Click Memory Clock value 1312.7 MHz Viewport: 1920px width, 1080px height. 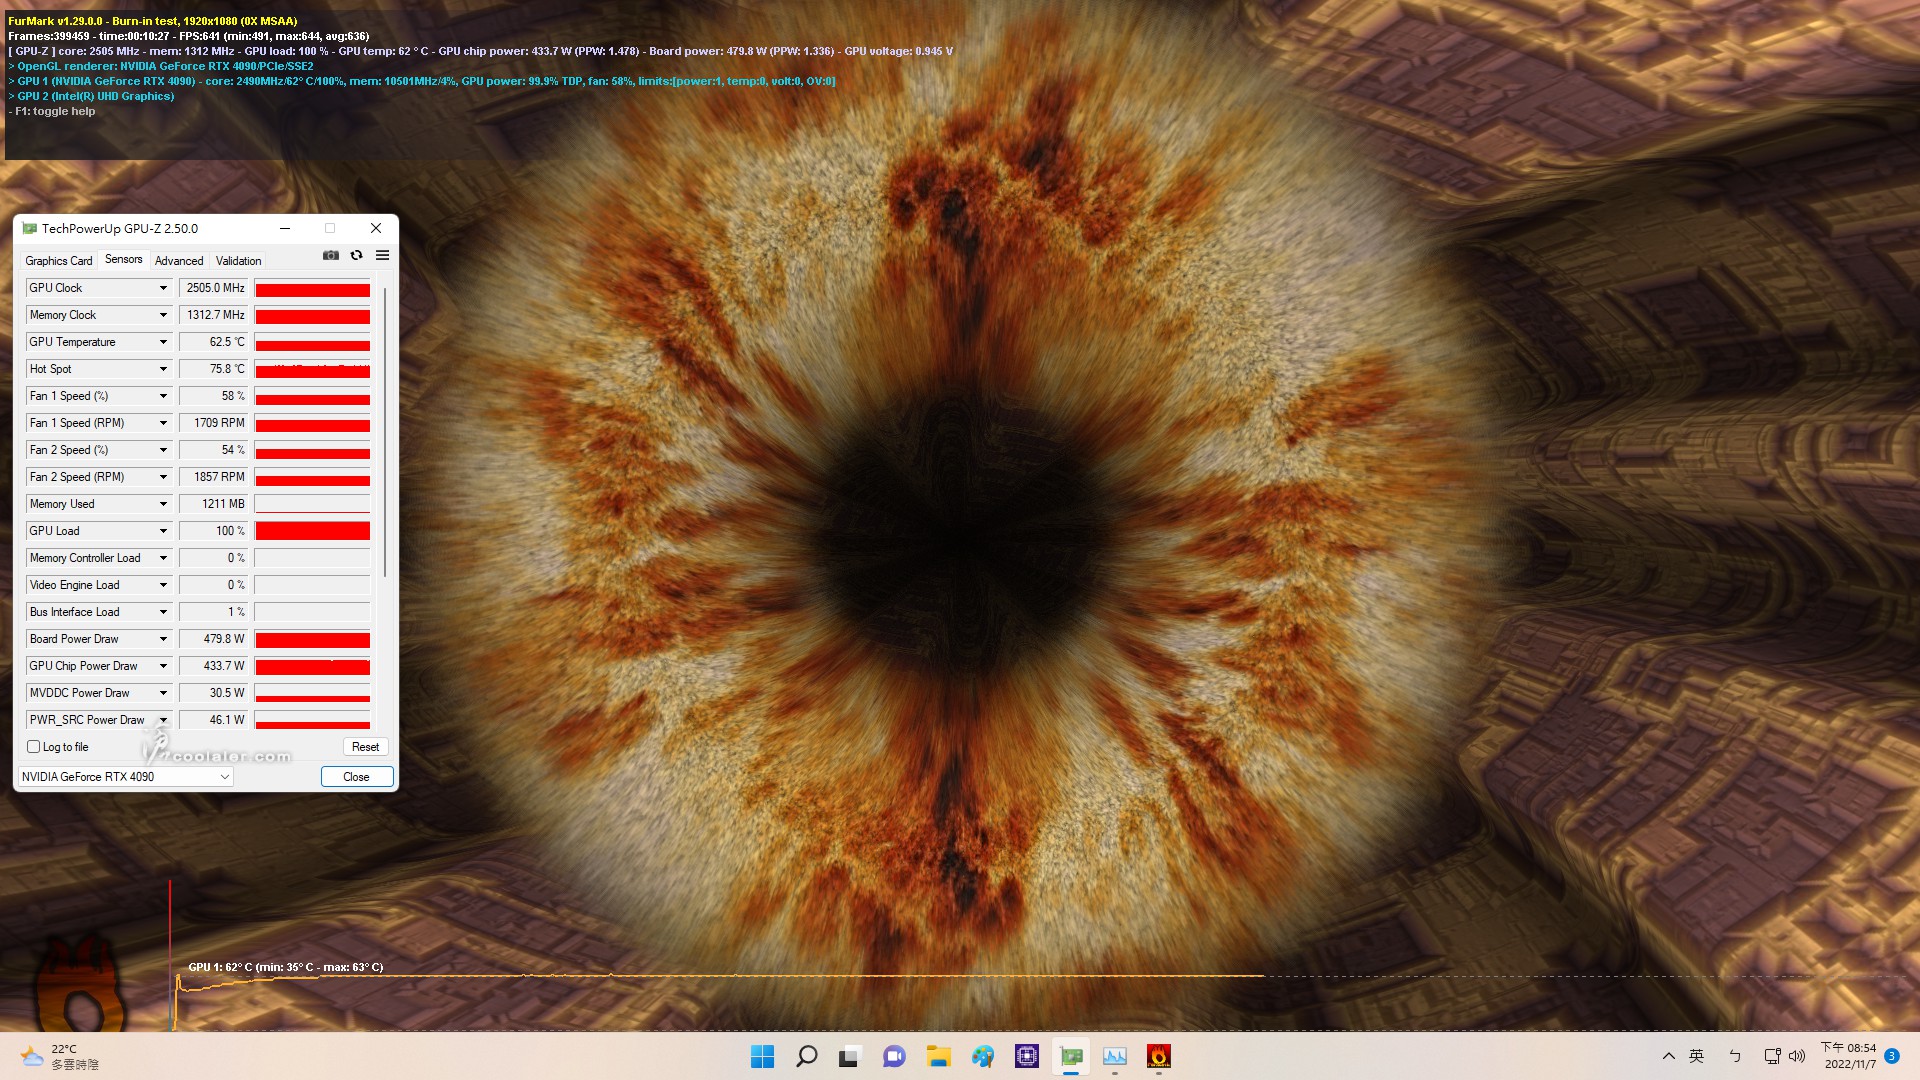[x=214, y=315]
